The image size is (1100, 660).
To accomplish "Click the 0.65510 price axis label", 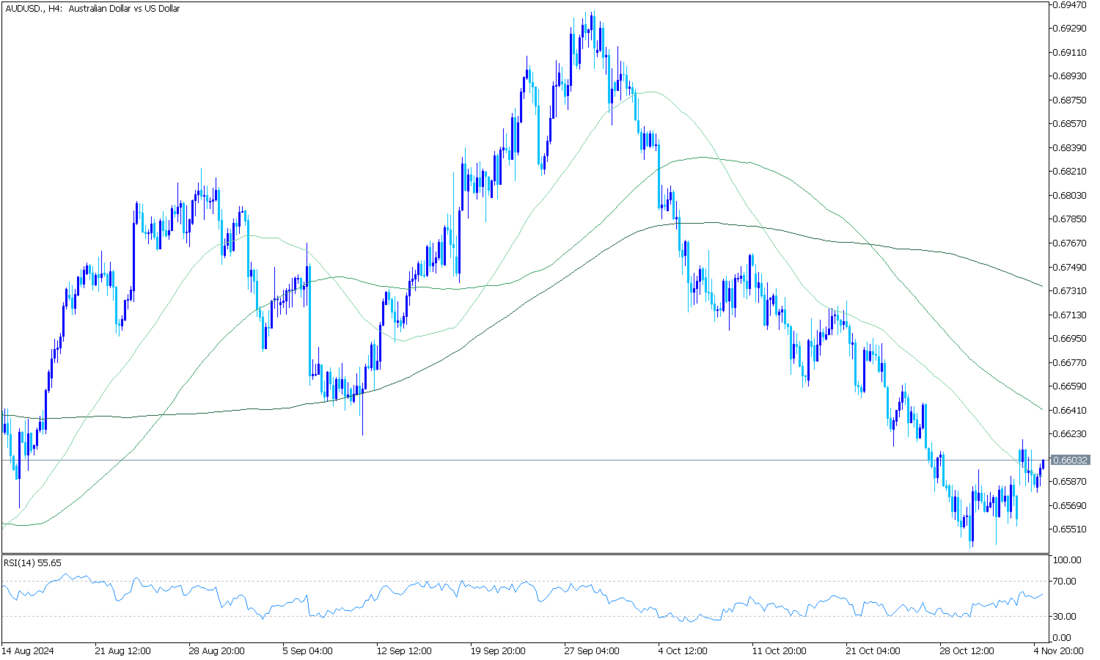I will click(x=1070, y=529).
